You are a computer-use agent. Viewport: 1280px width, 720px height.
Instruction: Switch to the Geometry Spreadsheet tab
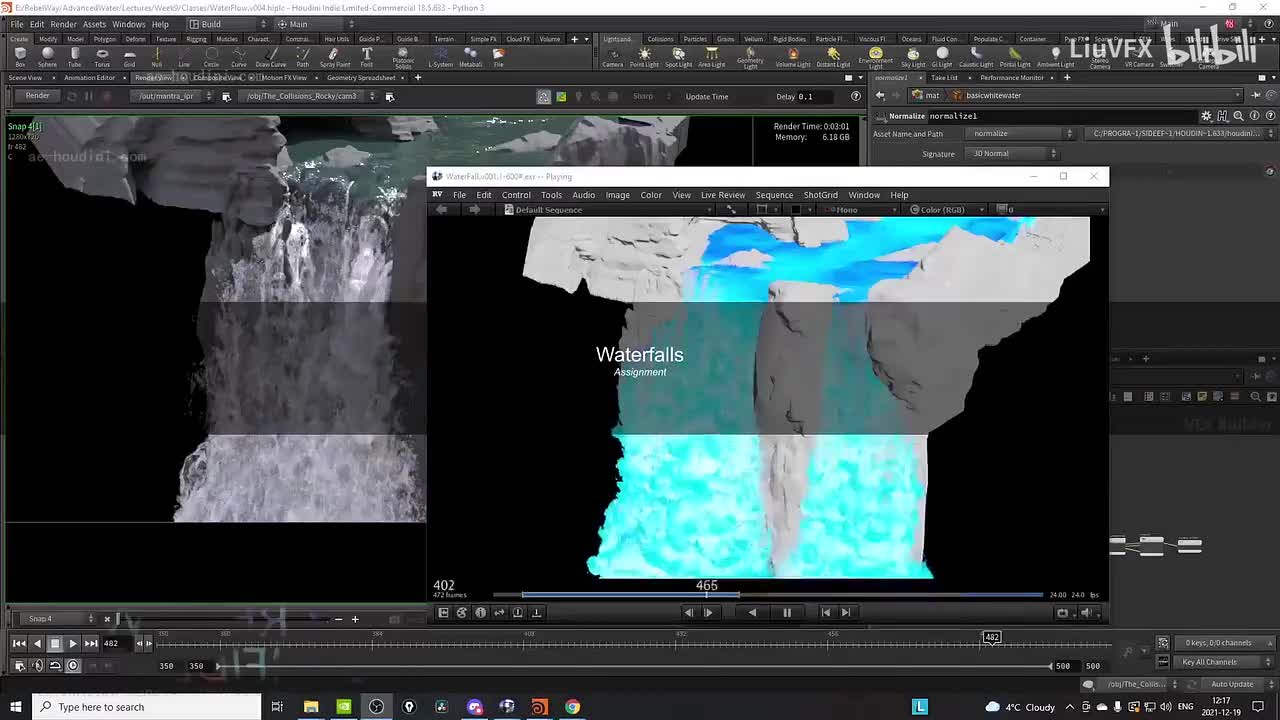coord(361,77)
